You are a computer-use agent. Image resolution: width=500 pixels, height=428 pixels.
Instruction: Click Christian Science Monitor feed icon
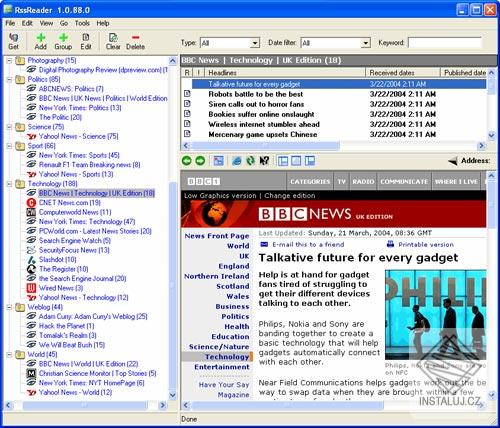(31, 373)
